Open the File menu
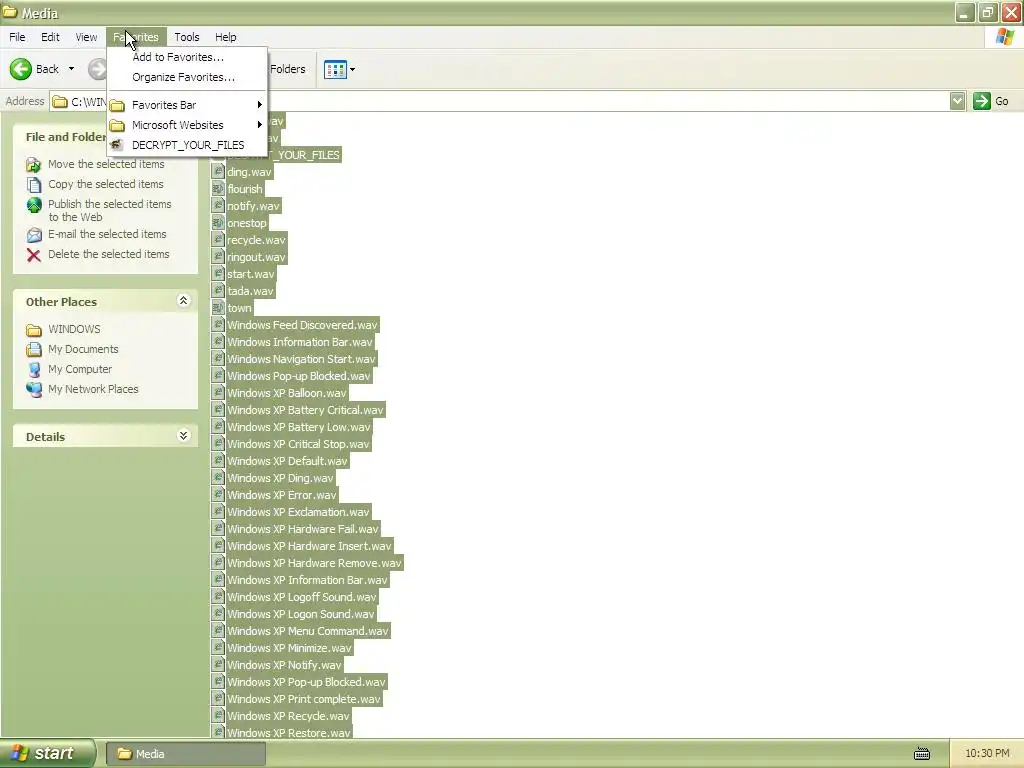Image resolution: width=1024 pixels, height=768 pixels. click(x=17, y=37)
